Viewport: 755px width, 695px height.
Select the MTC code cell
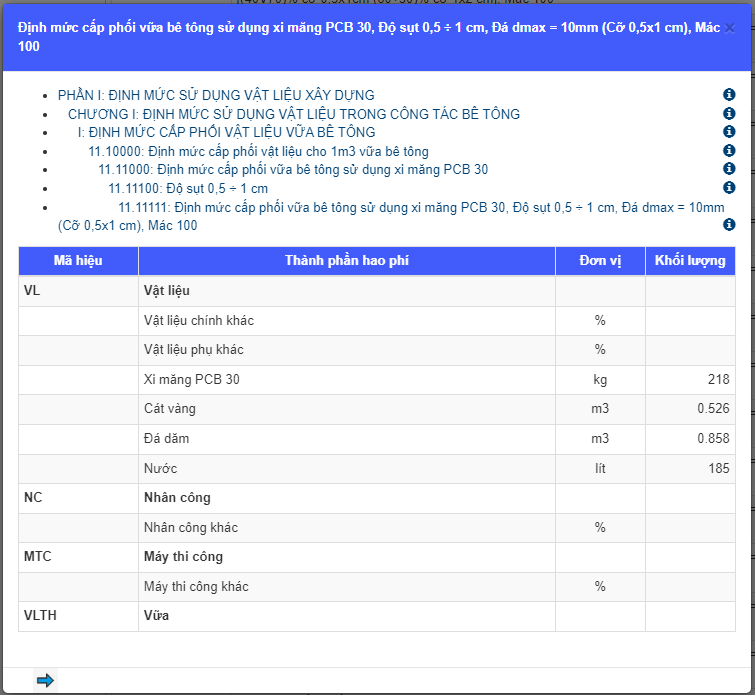[x=78, y=557]
